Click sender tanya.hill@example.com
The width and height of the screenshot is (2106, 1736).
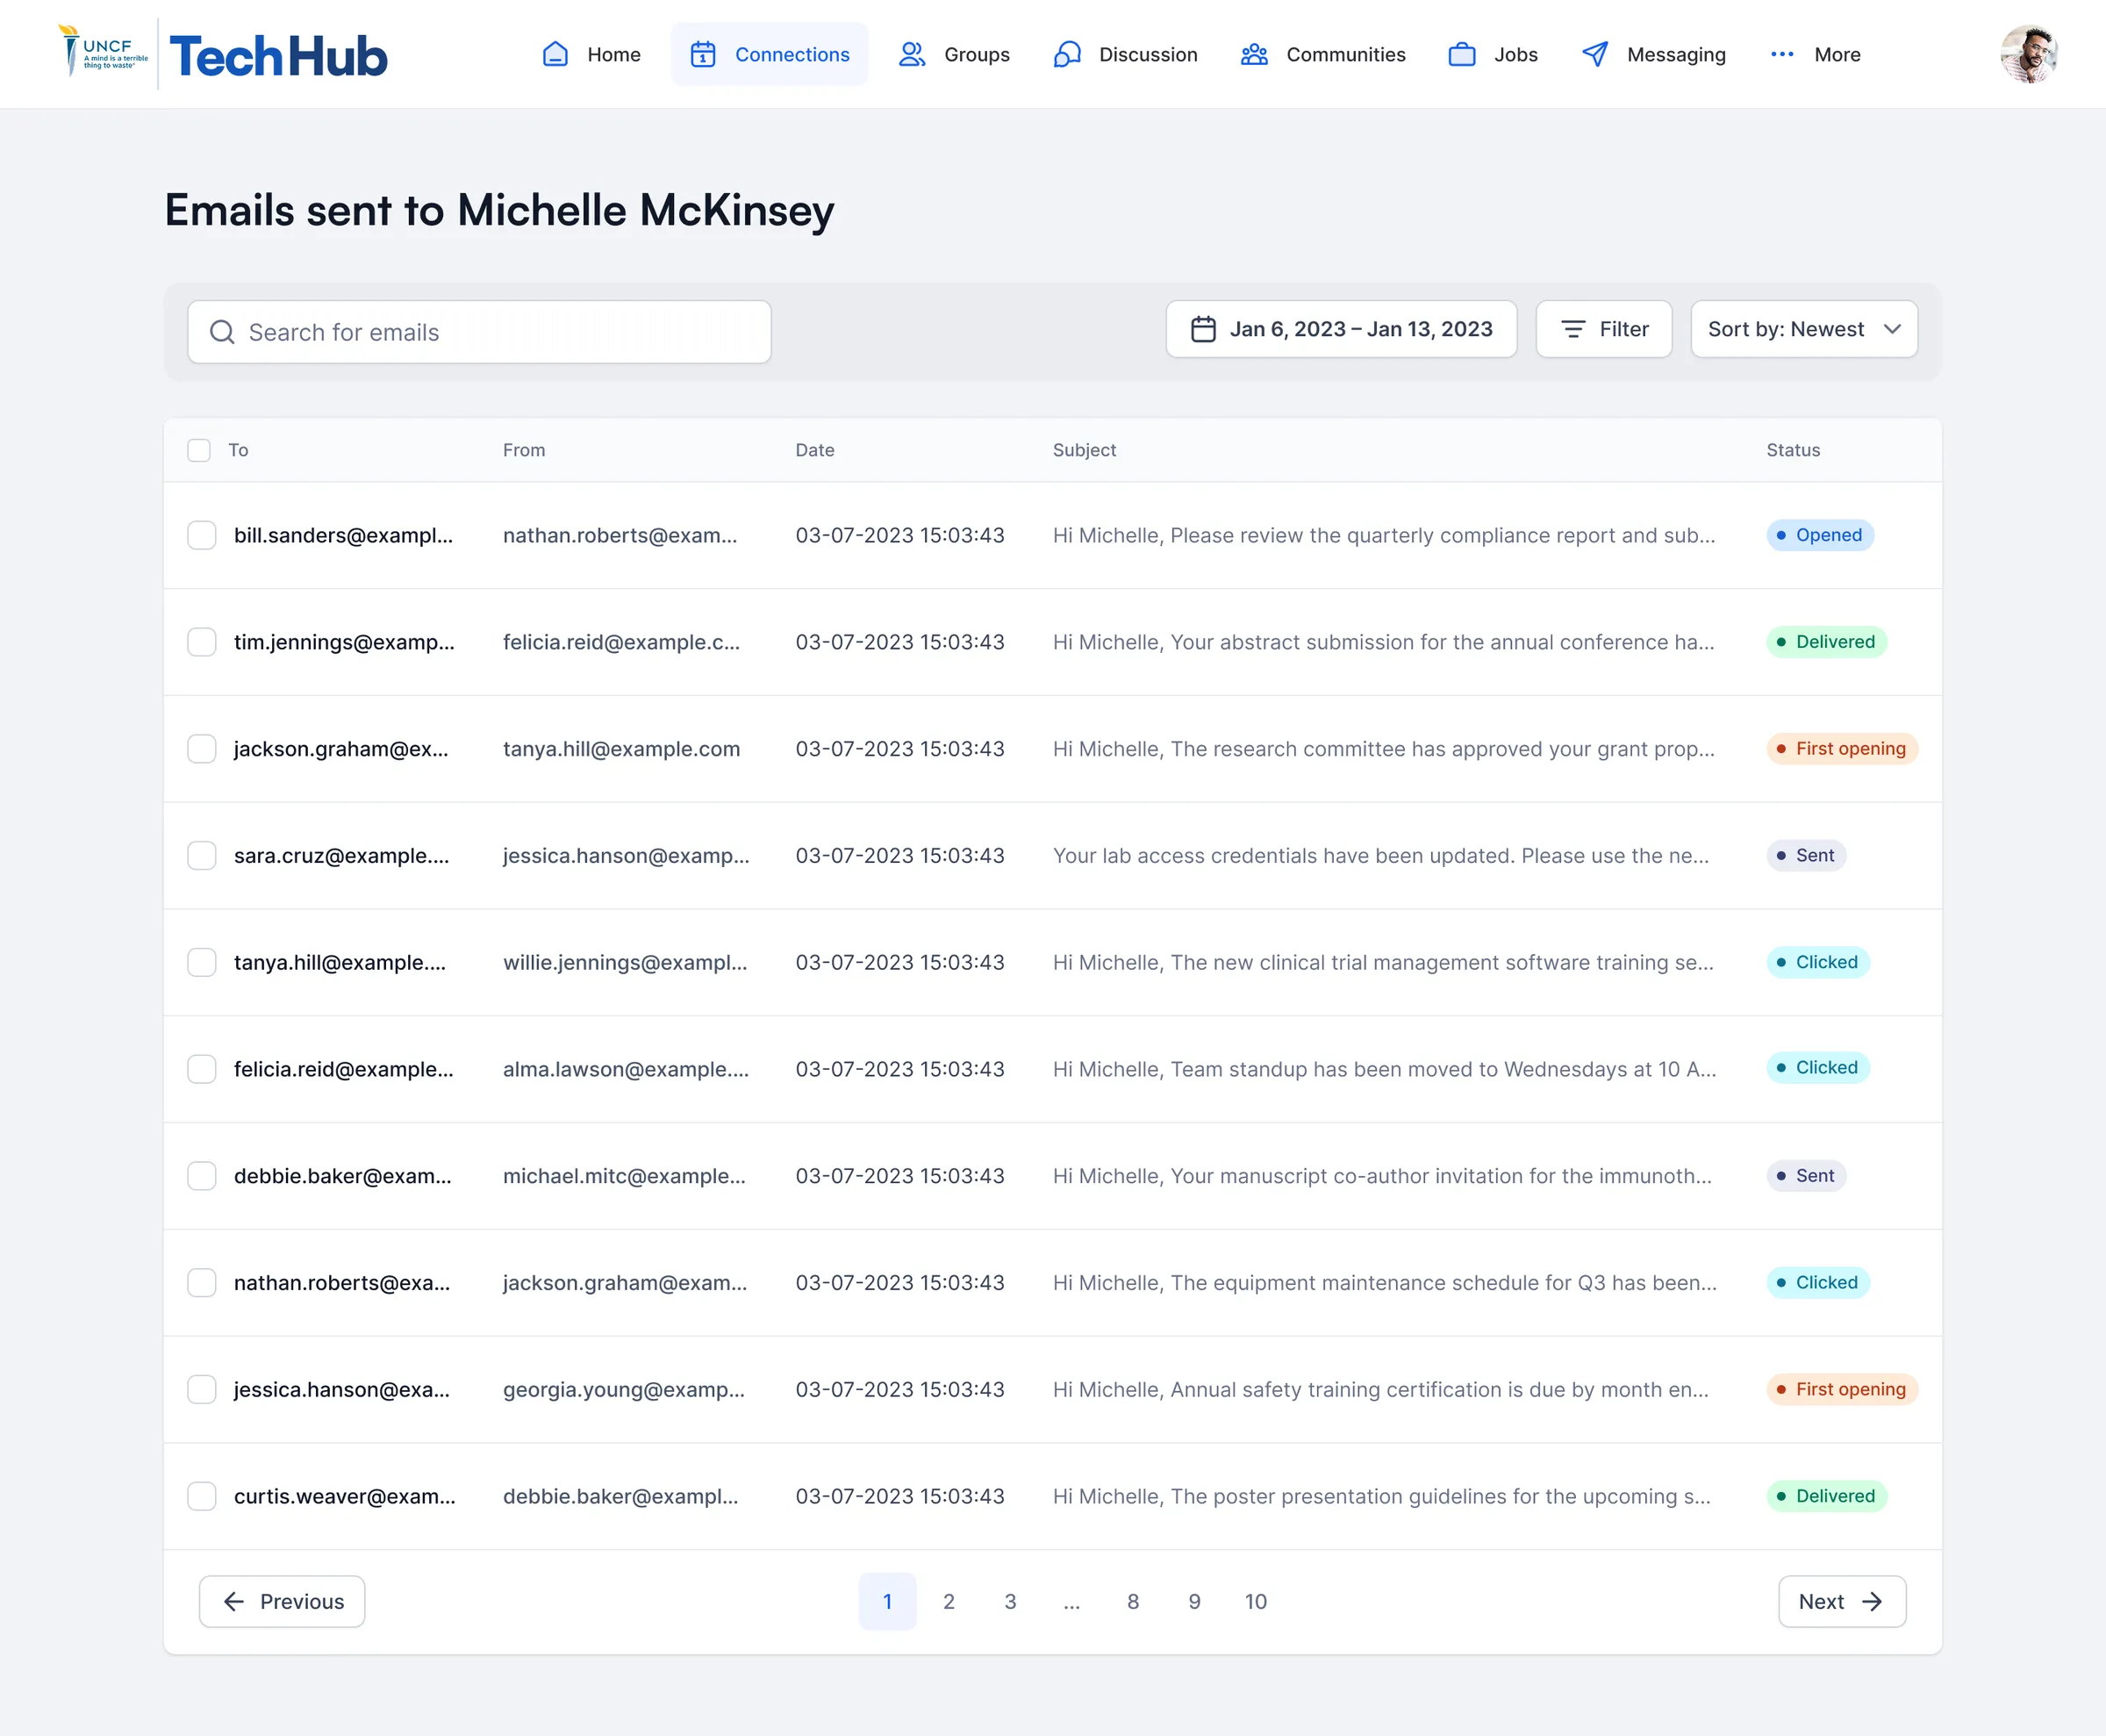[x=621, y=749]
